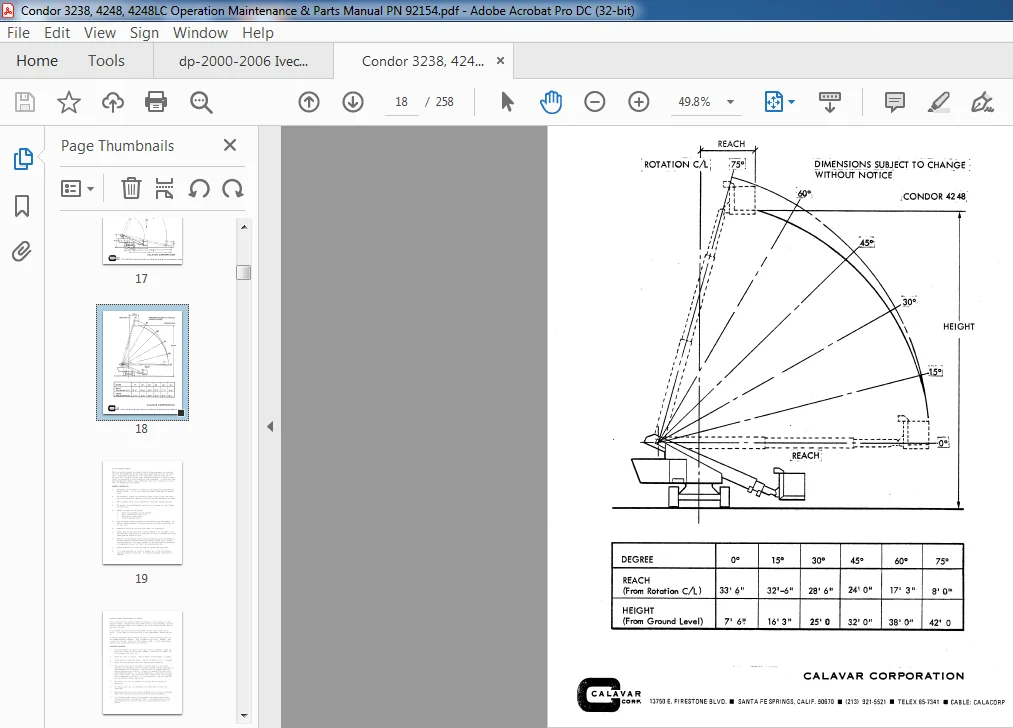
Task: Go to previous page with up arrow
Action: pyautogui.click(x=309, y=102)
